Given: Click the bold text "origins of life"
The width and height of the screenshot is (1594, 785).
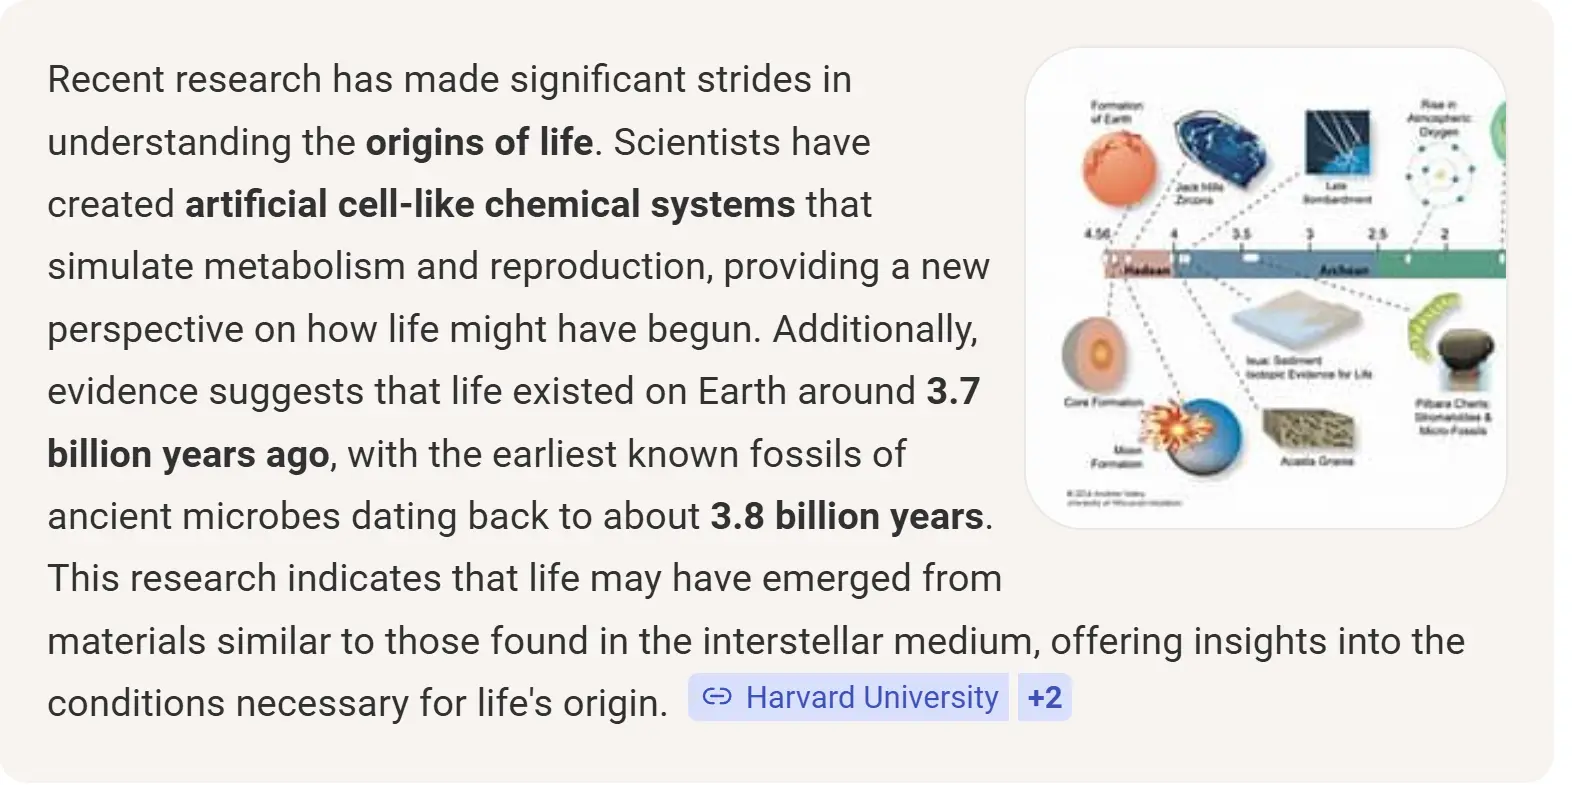Looking at the screenshot, I should [479, 142].
